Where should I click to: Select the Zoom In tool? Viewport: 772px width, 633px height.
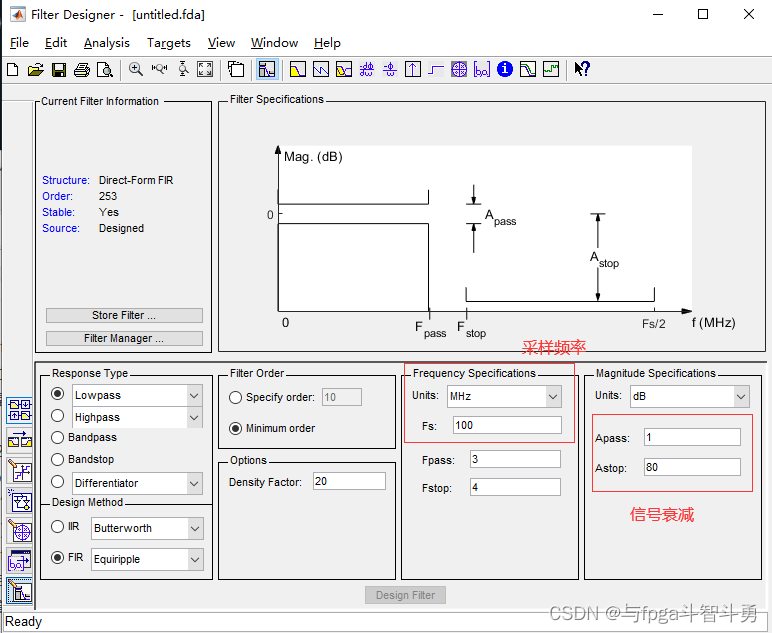(x=136, y=69)
